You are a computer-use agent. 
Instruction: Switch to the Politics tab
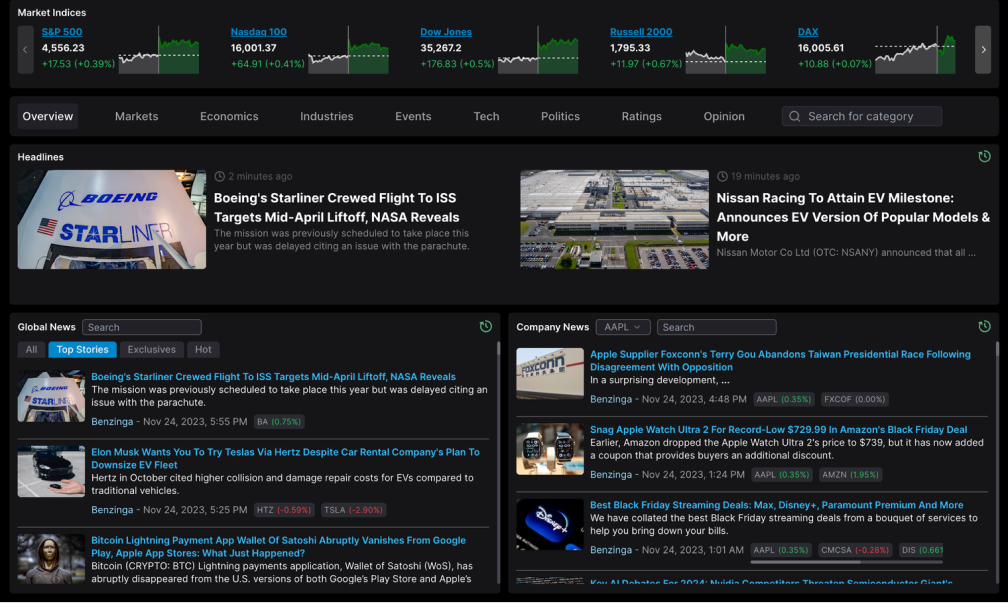point(560,116)
